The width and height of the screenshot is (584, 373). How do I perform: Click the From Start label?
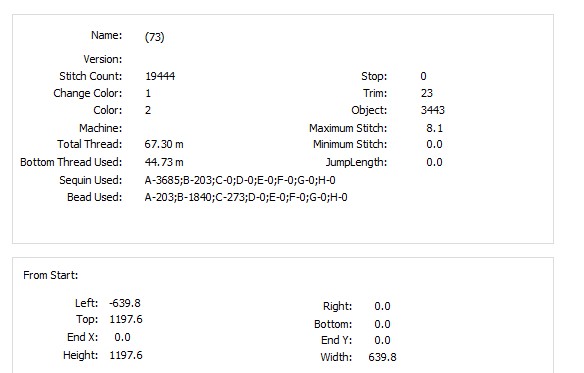pos(51,275)
